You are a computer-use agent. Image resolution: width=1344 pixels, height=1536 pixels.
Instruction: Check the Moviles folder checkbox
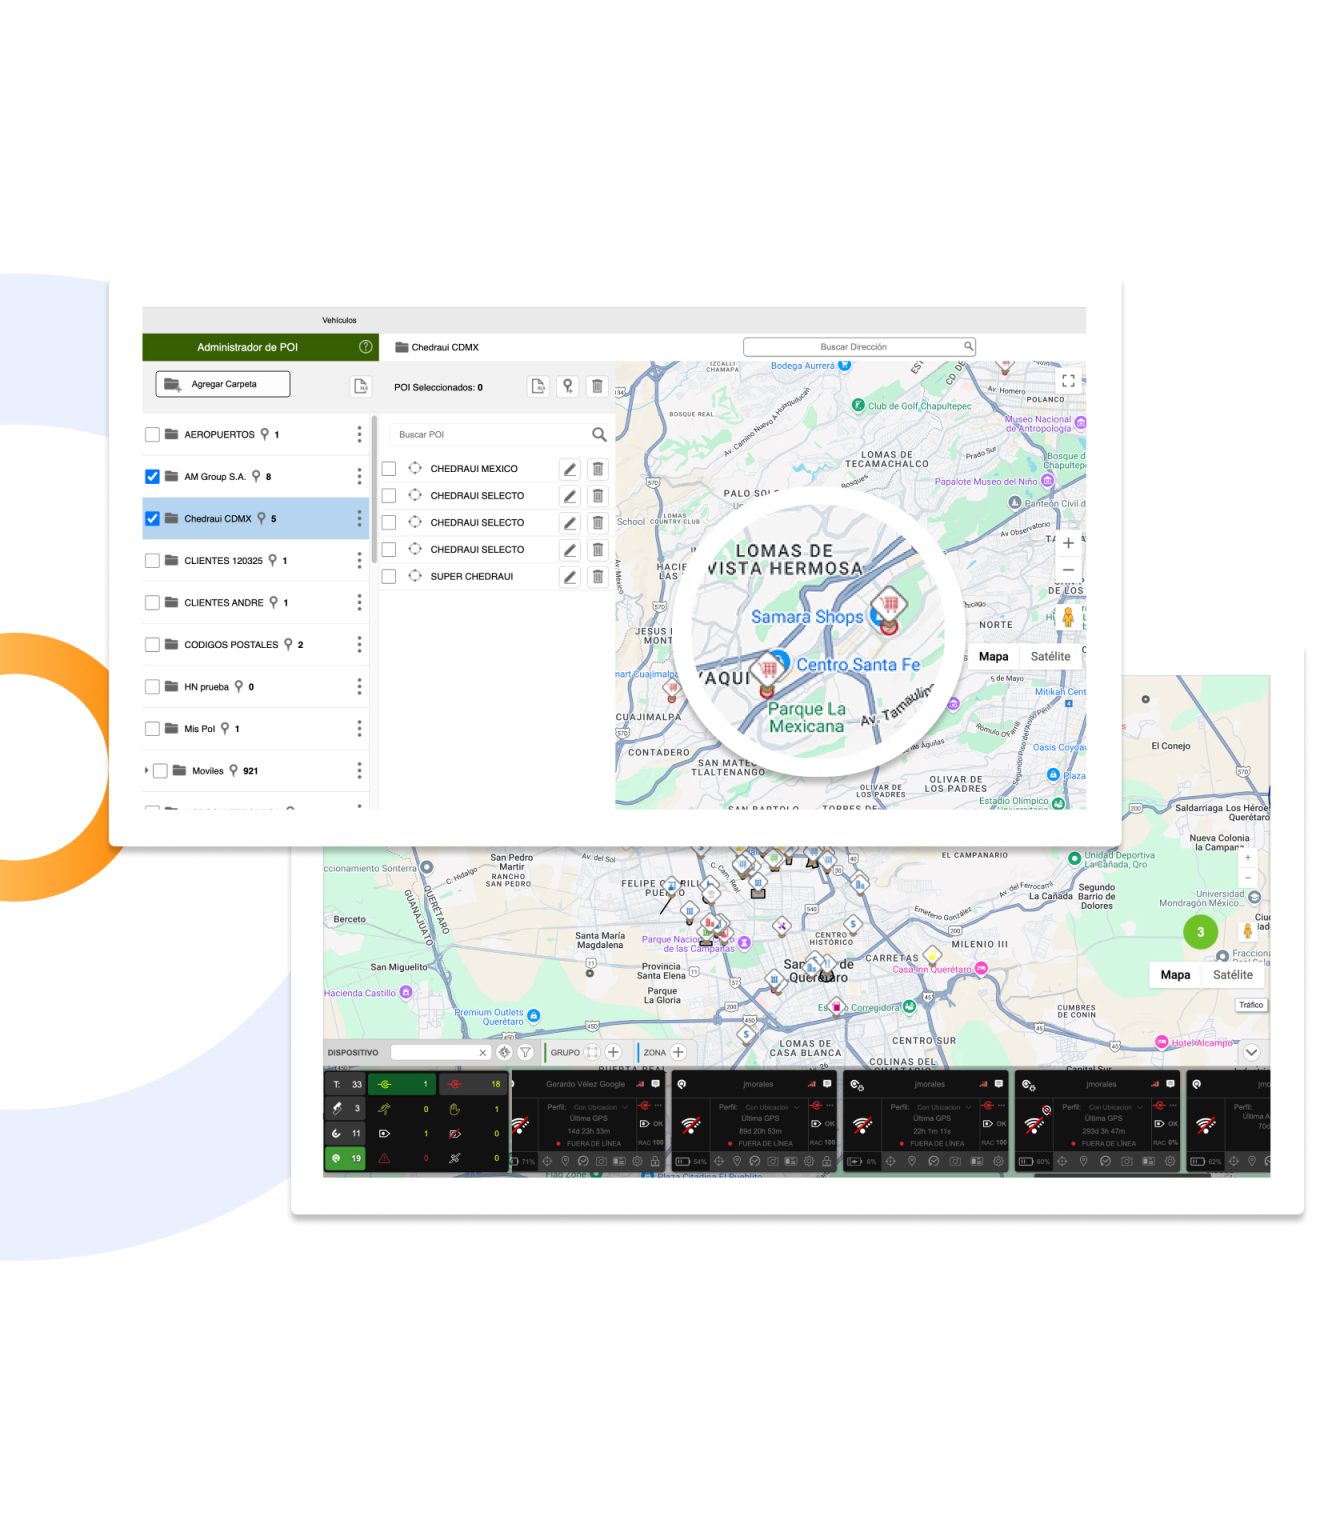coord(160,770)
